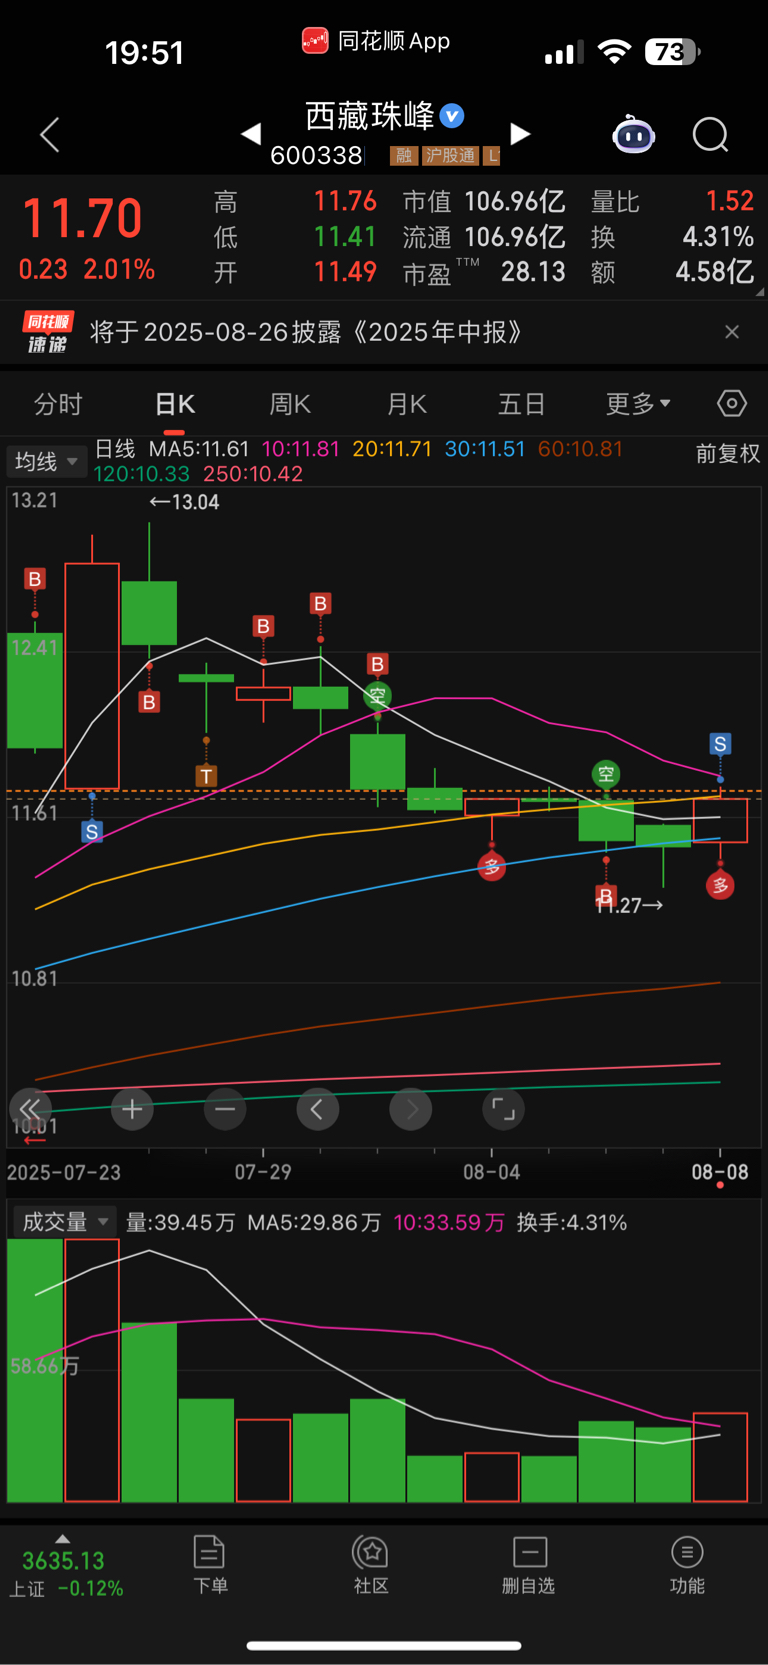
Task: Open fullscreen chart view button
Action: pyautogui.click(x=504, y=1109)
